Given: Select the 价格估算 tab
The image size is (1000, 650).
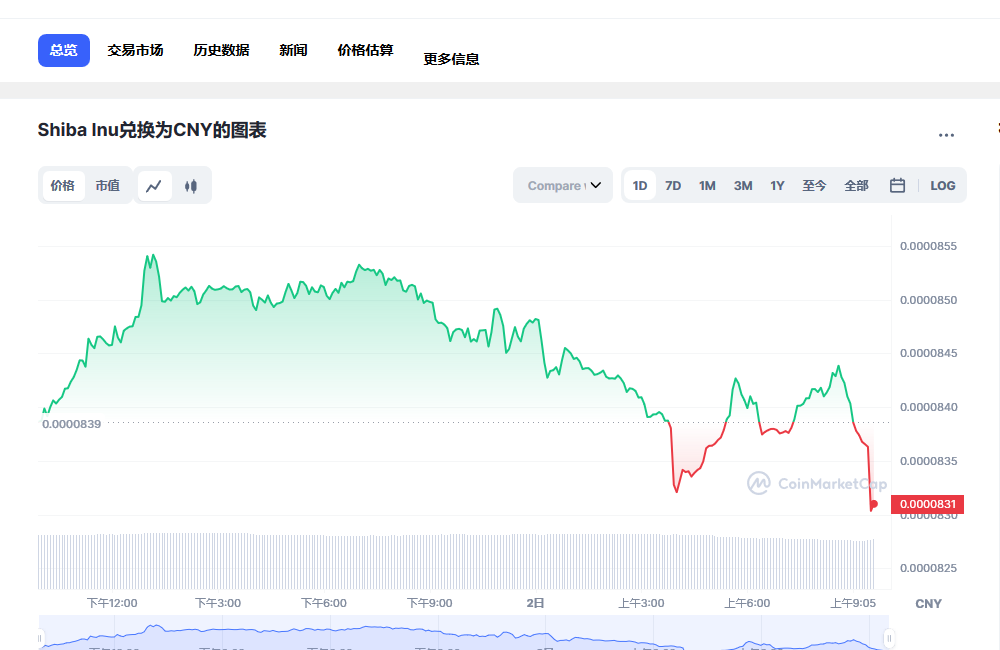Looking at the screenshot, I should 365,48.
